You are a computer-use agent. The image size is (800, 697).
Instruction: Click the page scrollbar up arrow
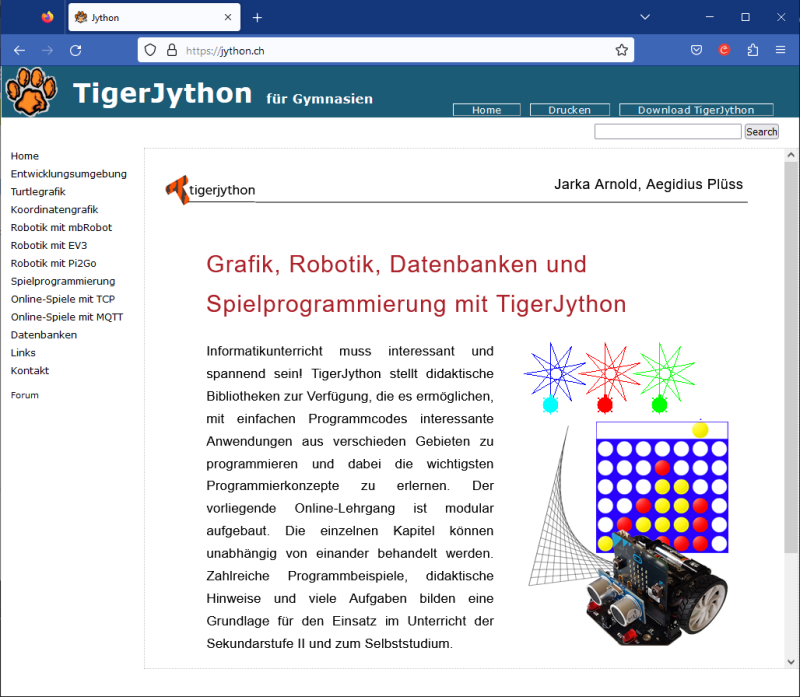[x=791, y=155]
